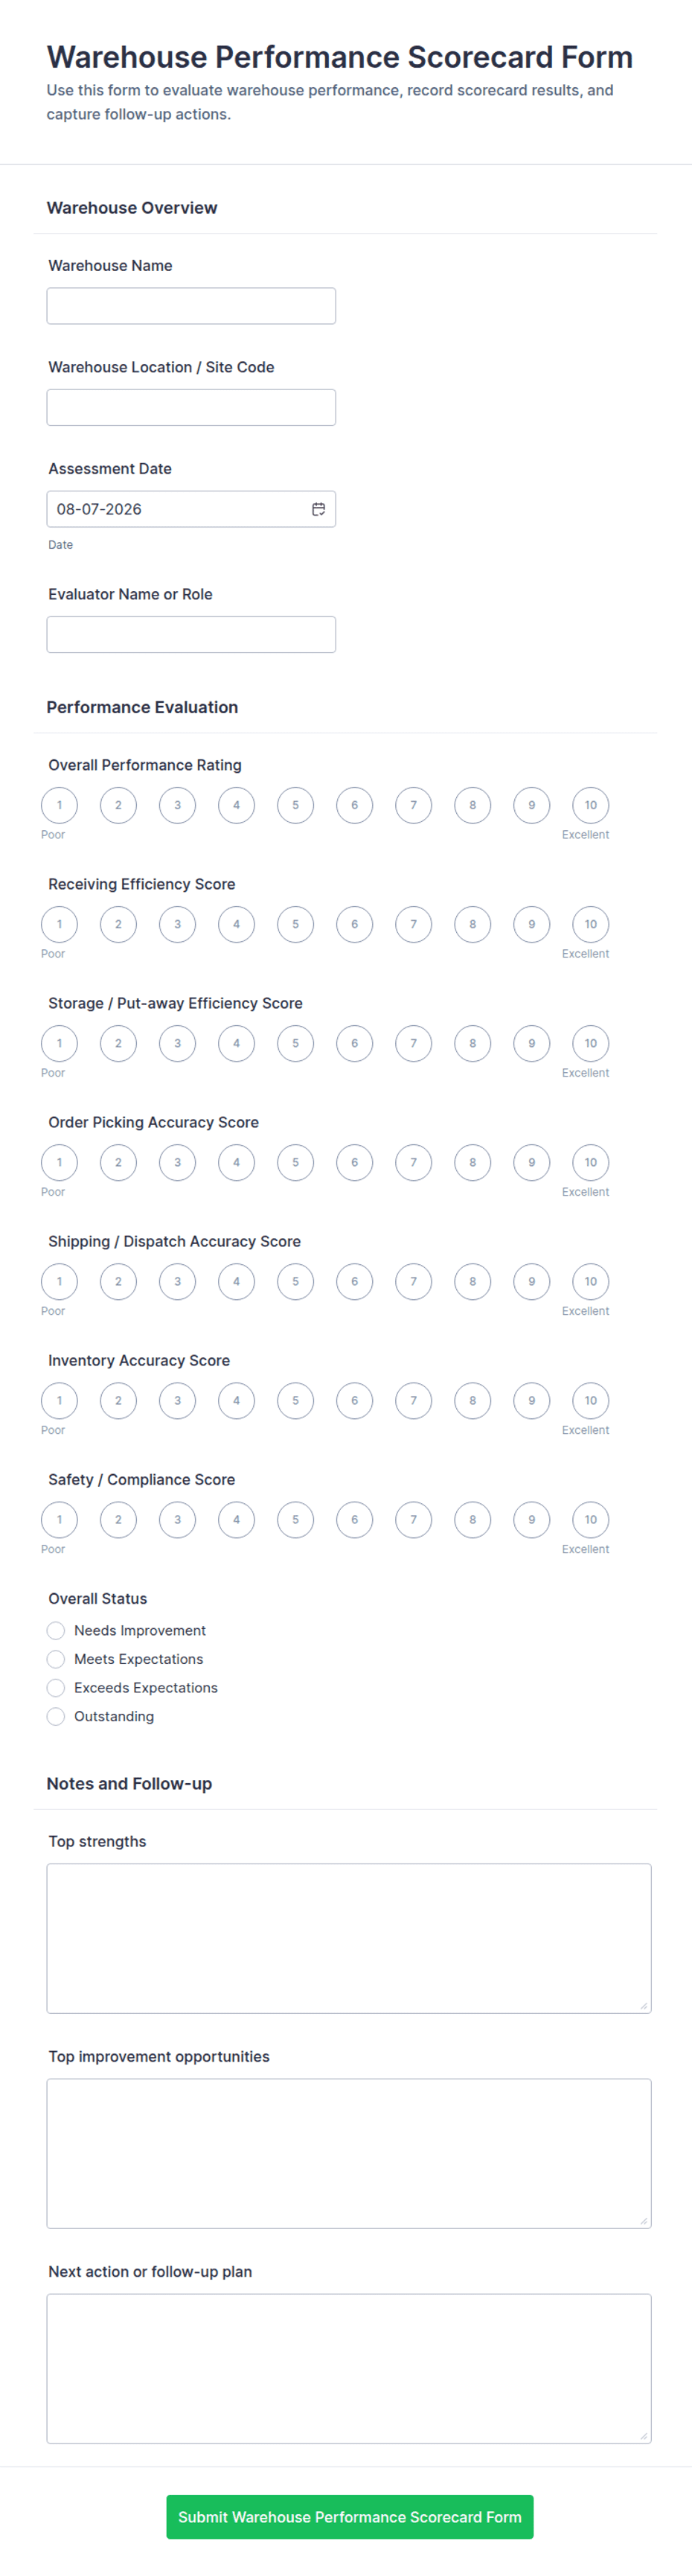Give Storage / Put-away Efficiency a 5
The image size is (692, 2576).
click(x=295, y=1043)
